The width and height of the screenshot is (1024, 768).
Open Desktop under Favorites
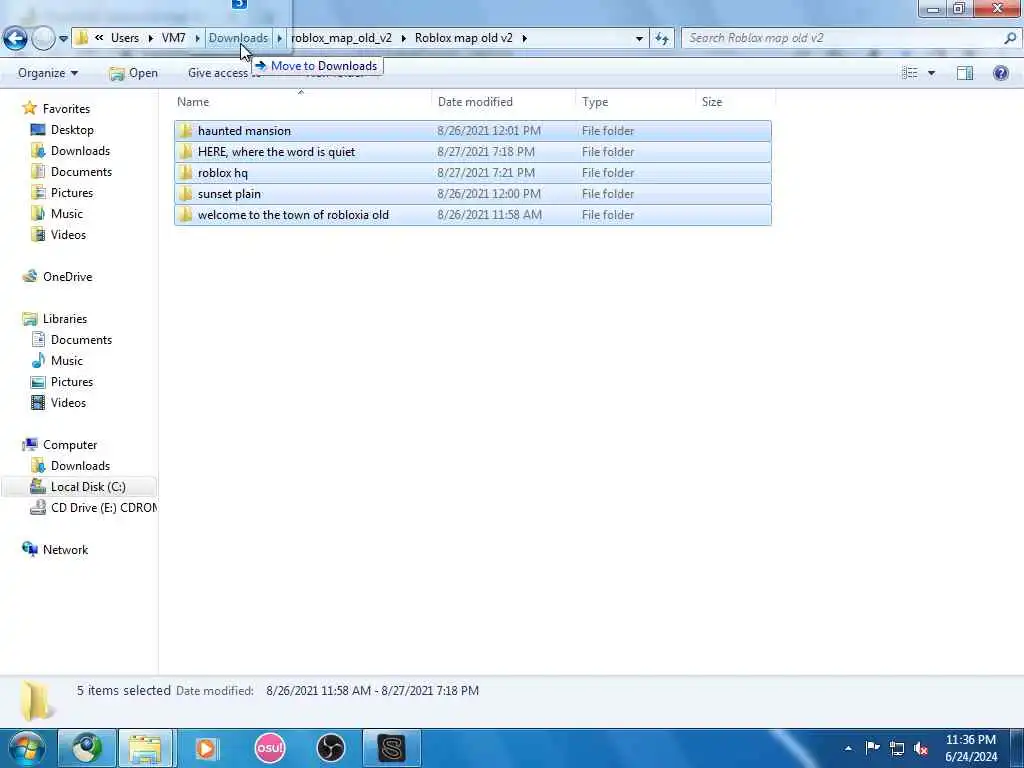pyautogui.click(x=72, y=130)
